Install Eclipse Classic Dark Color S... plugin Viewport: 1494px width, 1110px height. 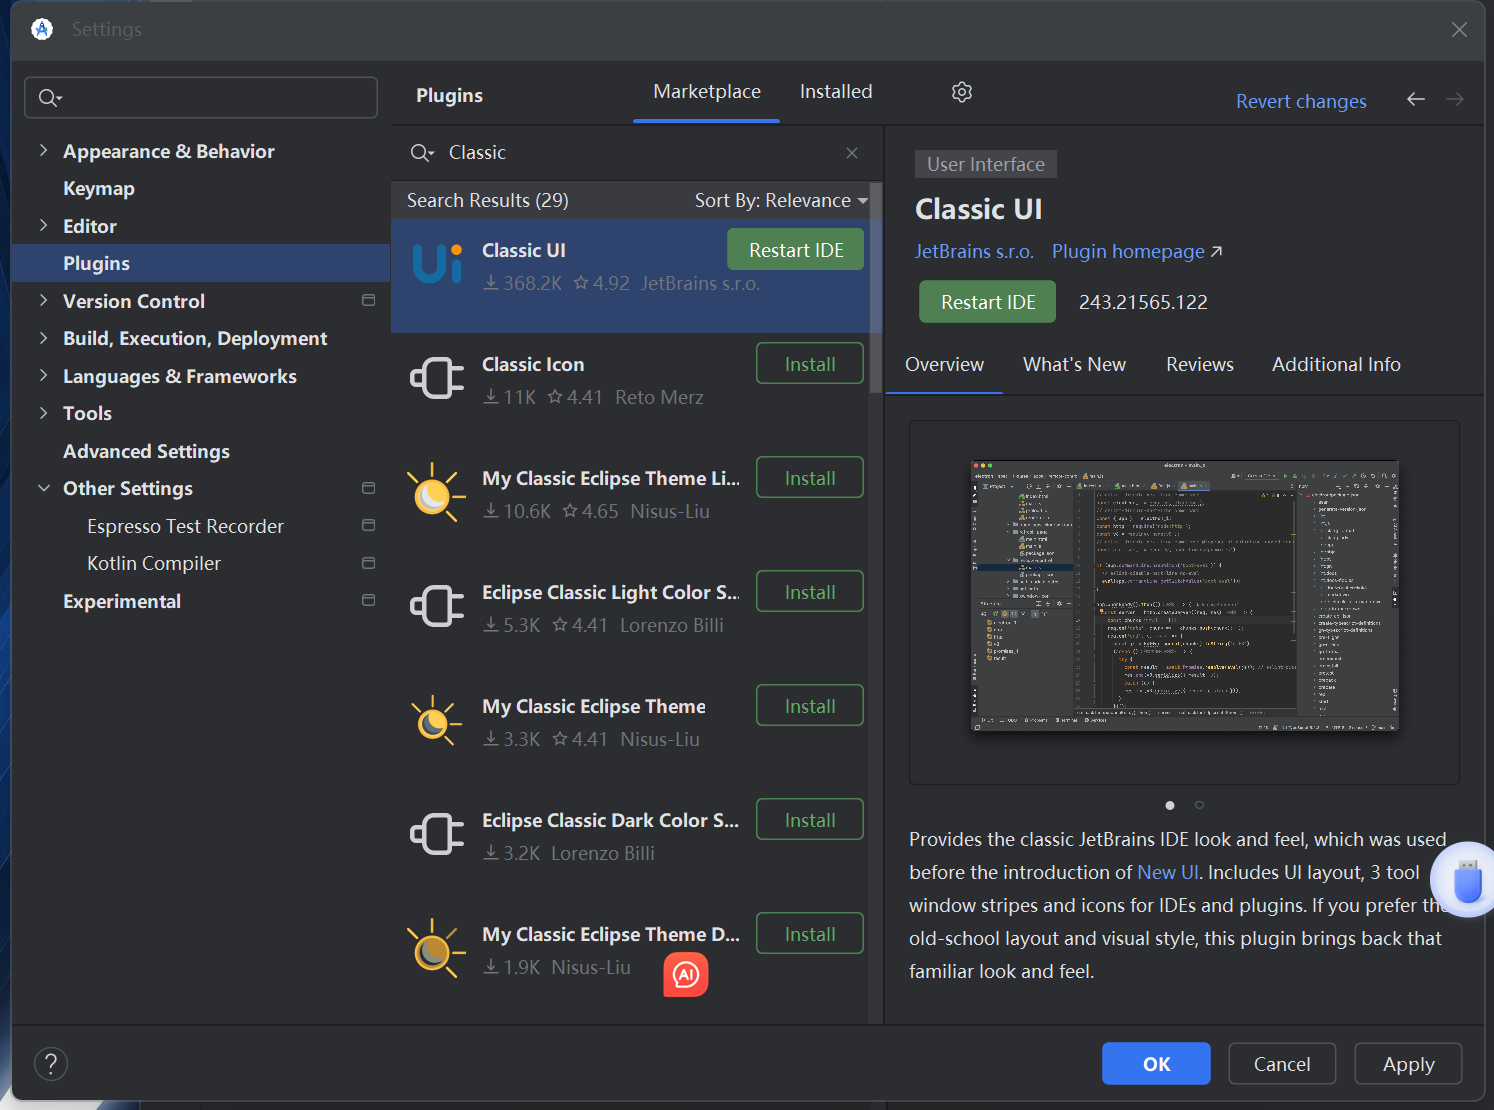[x=810, y=820]
